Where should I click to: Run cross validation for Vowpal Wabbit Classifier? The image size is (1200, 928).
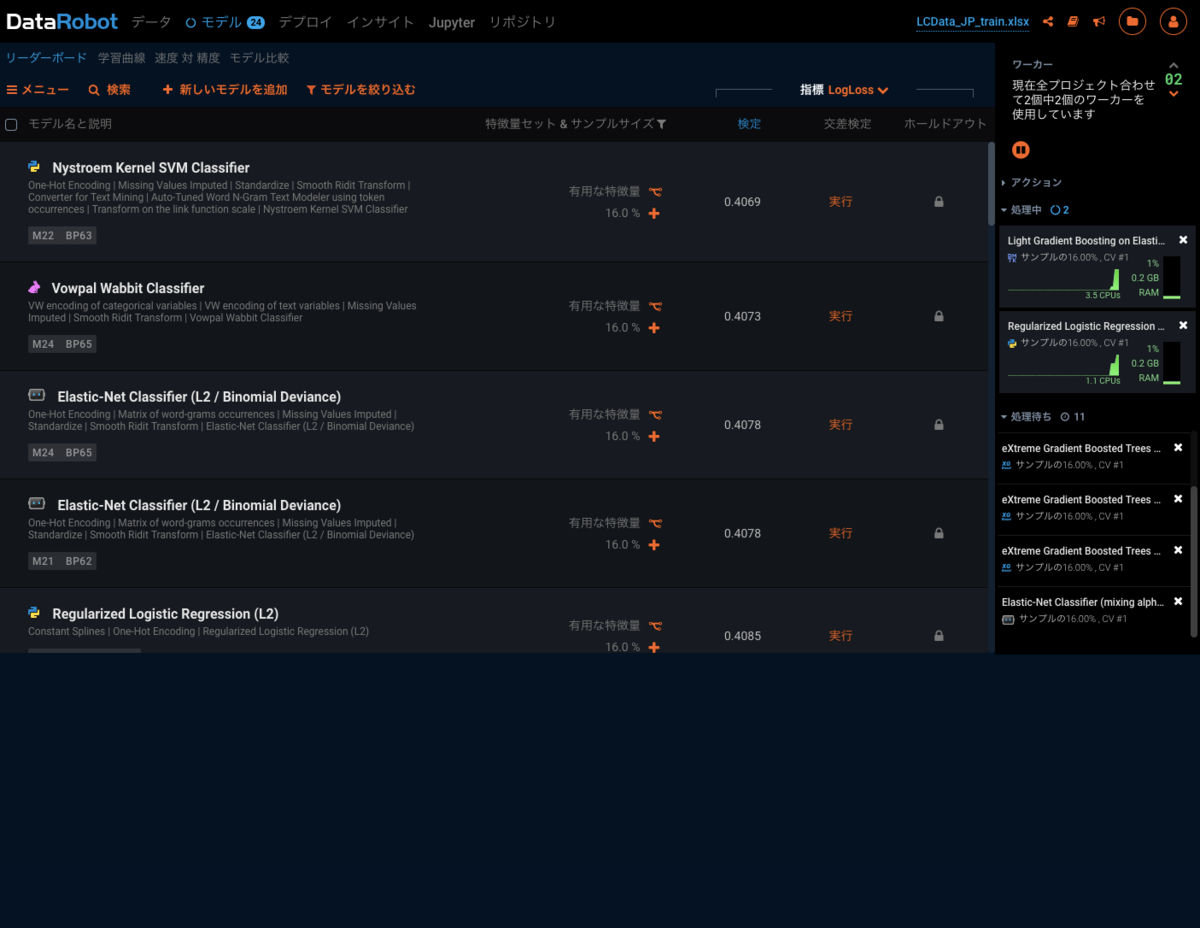click(x=841, y=316)
